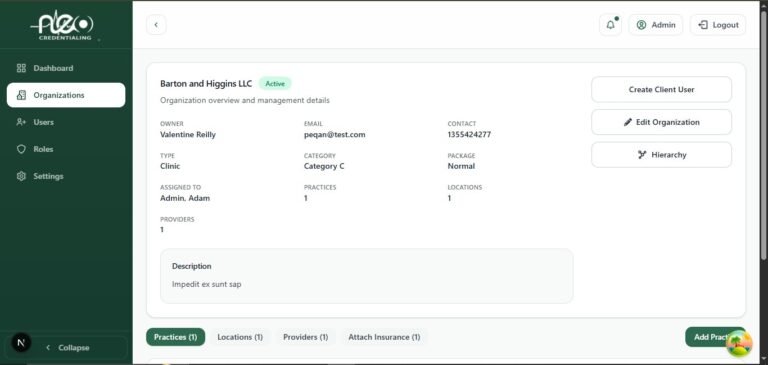768x365 pixels.
Task: Click Edit Organization pencil button
Action: (x=661, y=122)
